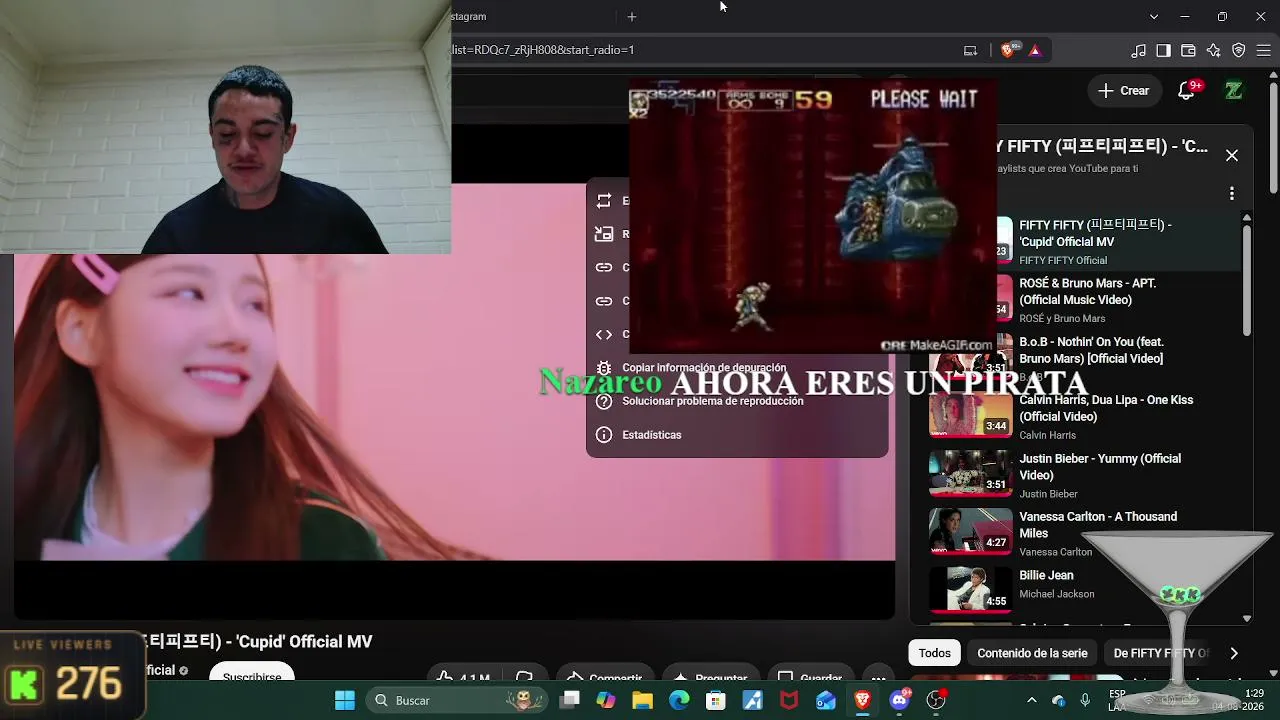This screenshot has height=720, width=1280.
Task: Play FIFTY FIFTY Cupid Official MV playlist item
Action: click(1095, 242)
